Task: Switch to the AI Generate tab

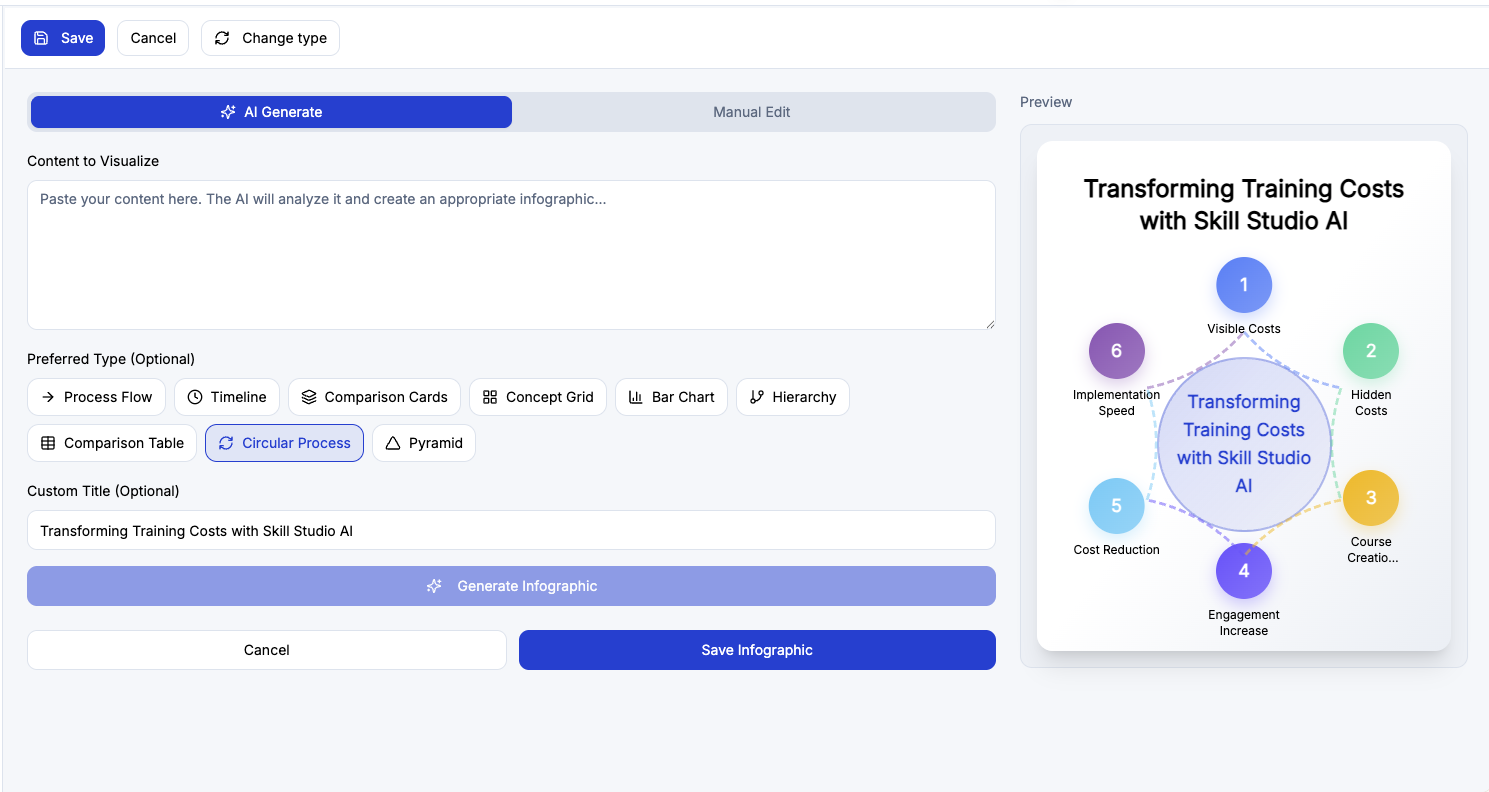Action: pyautogui.click(x=271, y=112)
